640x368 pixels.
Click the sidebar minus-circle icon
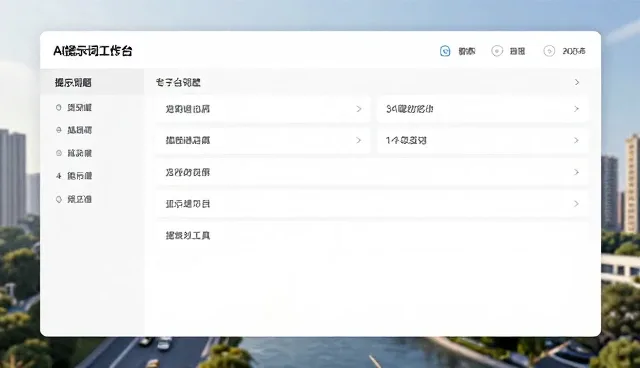tap(58, 130)
